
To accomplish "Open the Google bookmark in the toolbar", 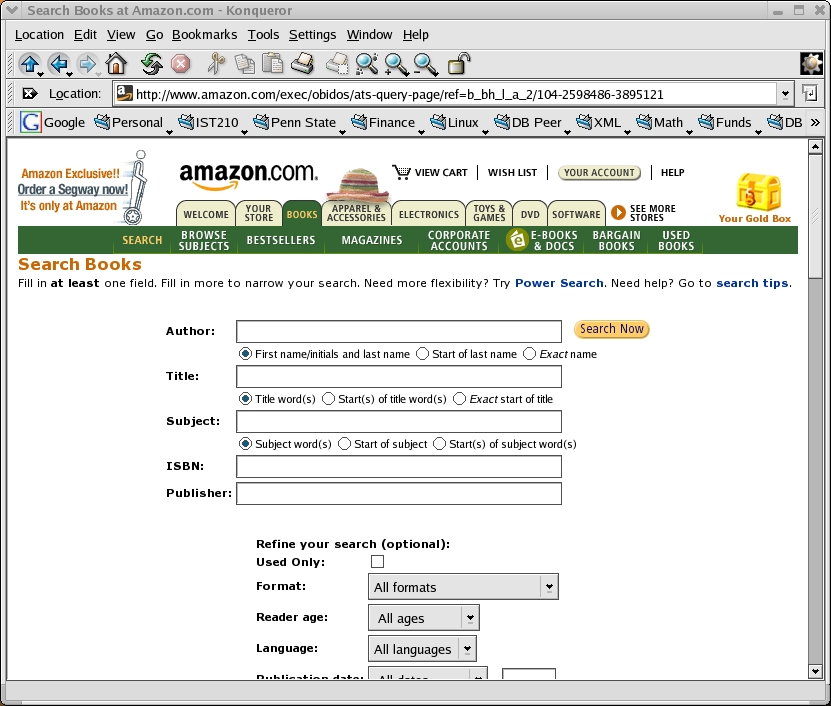I will 52,122.
